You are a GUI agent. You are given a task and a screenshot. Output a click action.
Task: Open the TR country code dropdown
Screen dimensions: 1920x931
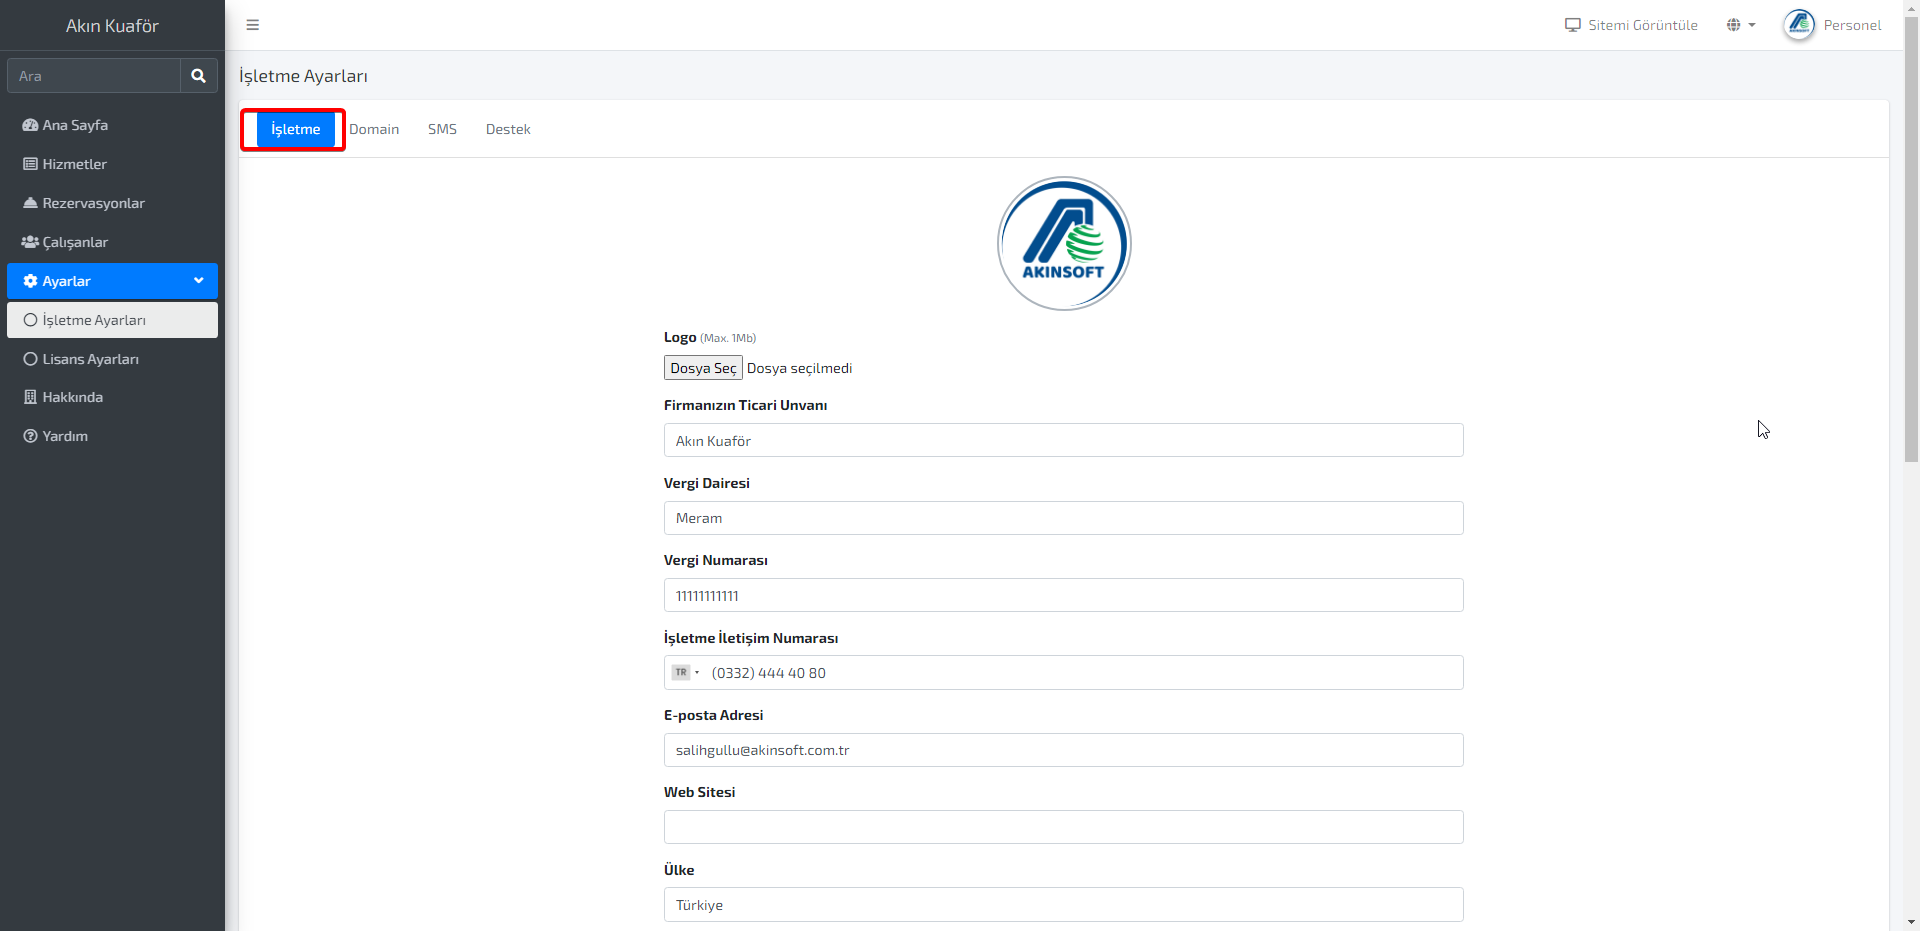686,673
